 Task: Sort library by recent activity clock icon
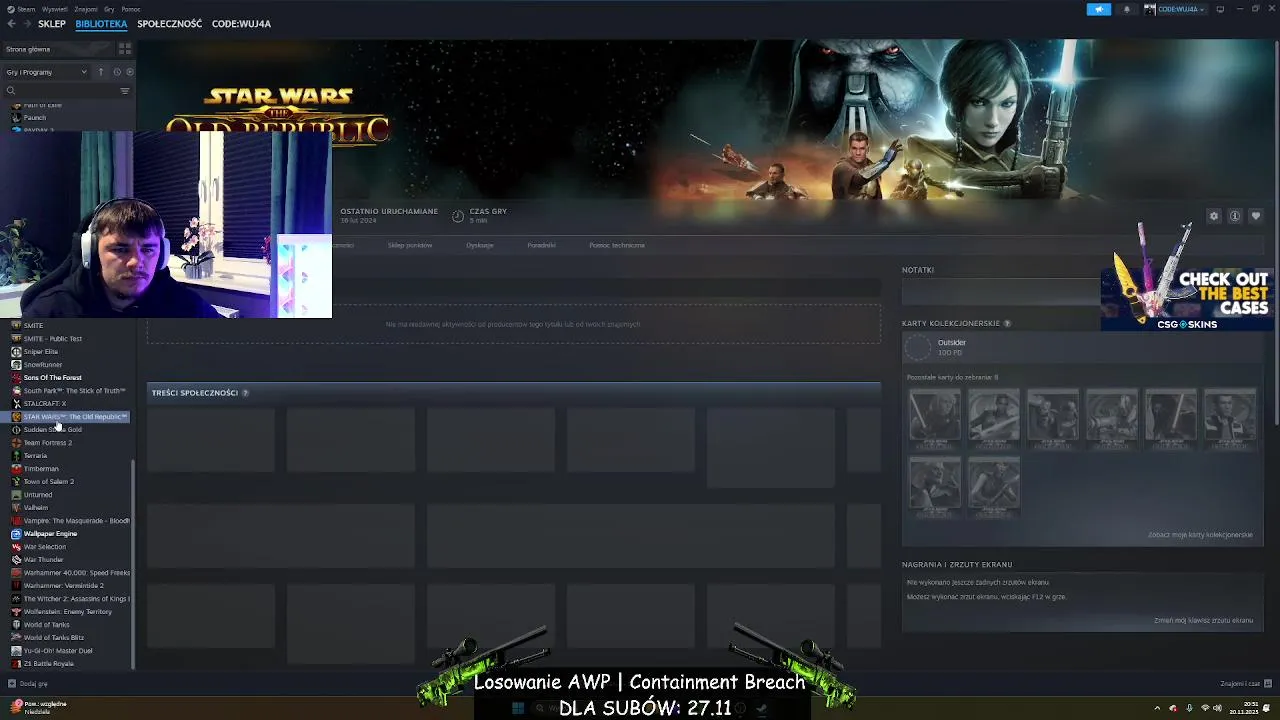pos(116,72)
